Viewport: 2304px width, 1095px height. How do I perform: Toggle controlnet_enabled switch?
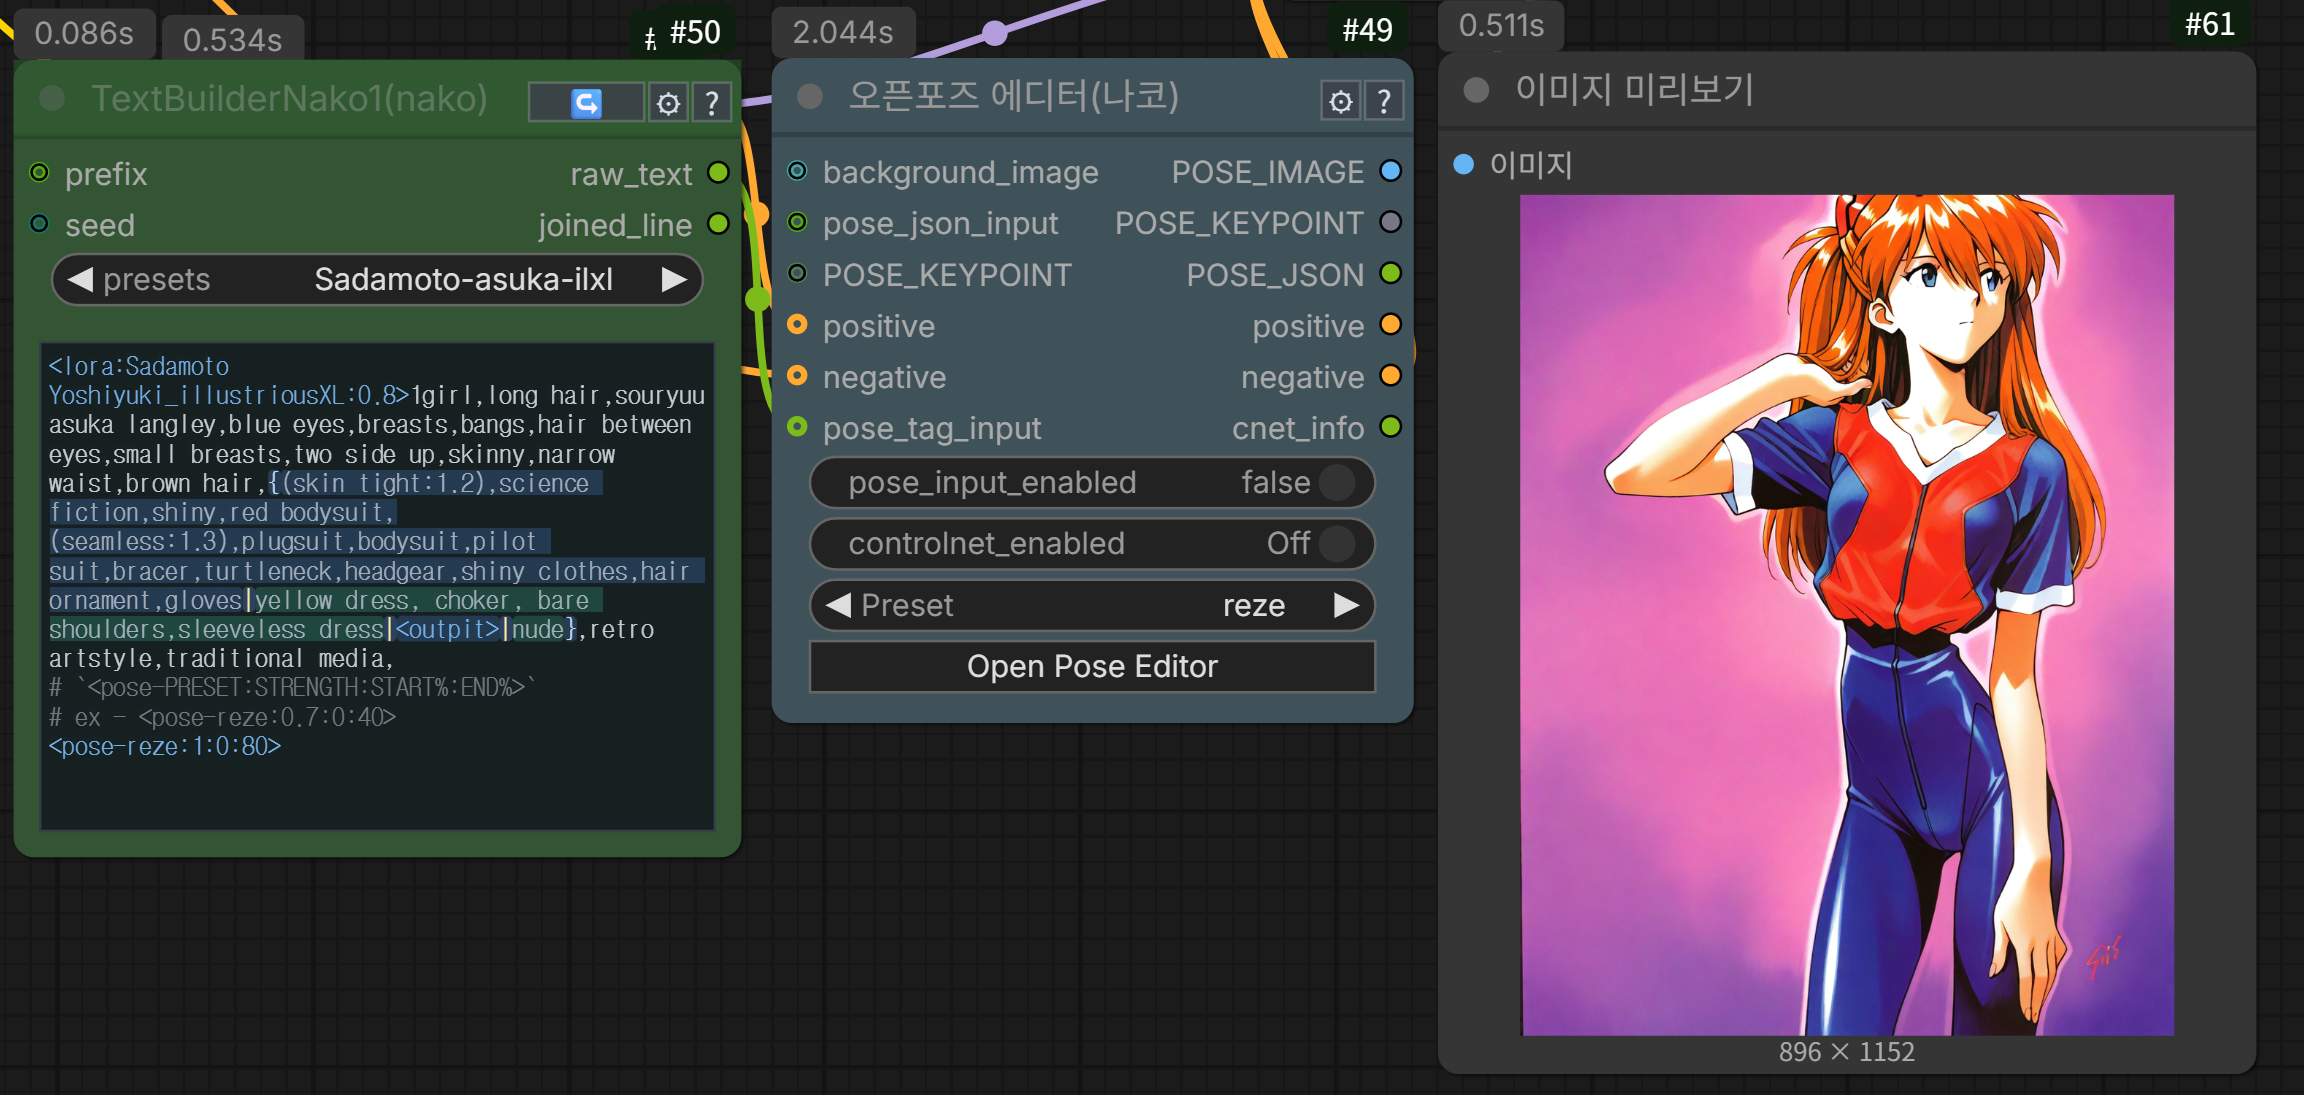click(1336, 544)
